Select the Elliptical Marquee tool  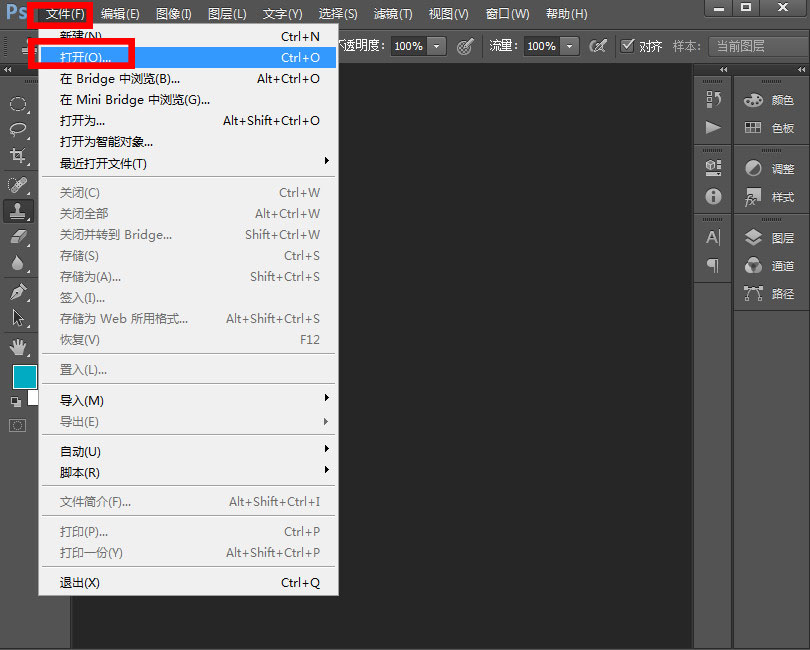pos(18,104)
